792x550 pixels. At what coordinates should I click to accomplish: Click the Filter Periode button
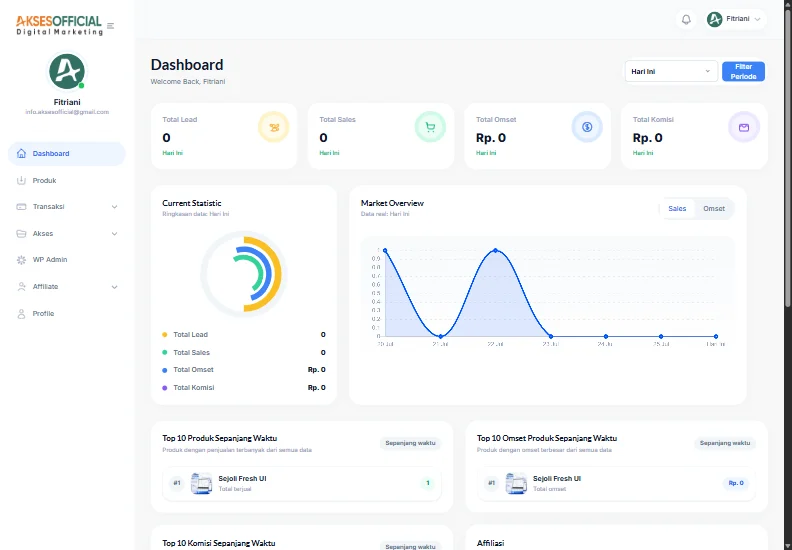pos(743,71)
